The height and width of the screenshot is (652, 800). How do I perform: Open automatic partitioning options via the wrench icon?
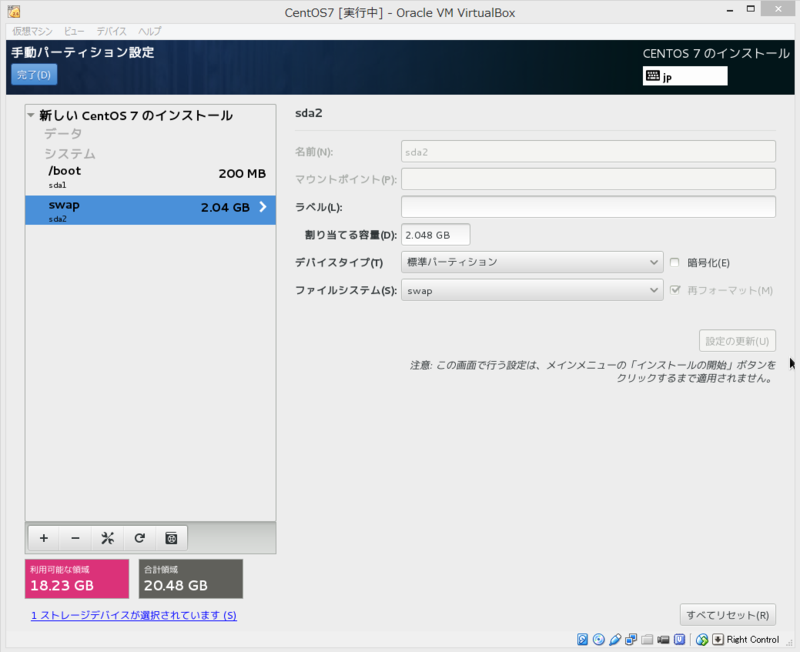[x=107, y=538]
